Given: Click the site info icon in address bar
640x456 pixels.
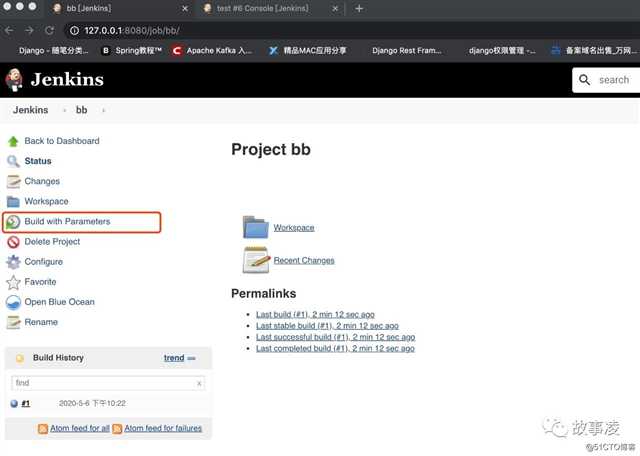Looking at the screenshot, I should [x=74, y=31].
